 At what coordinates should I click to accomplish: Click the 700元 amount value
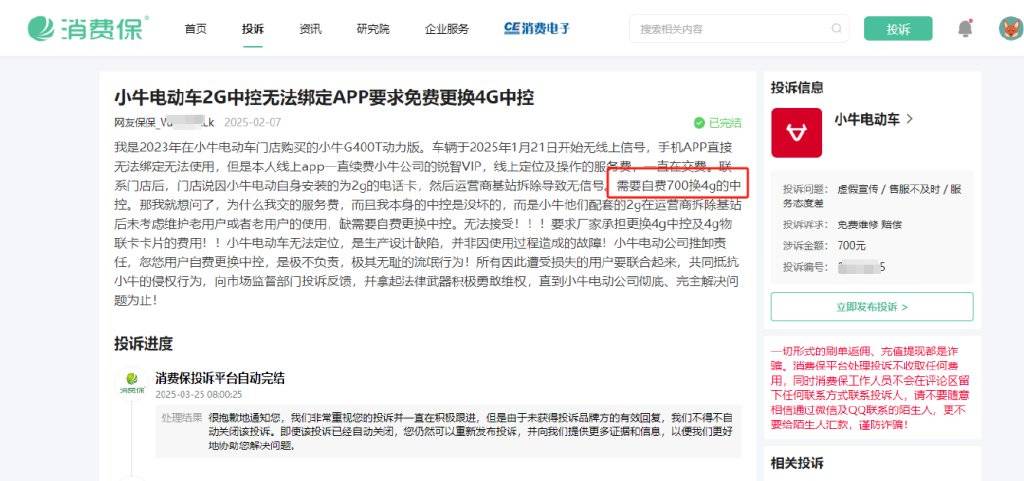point(851,246)
